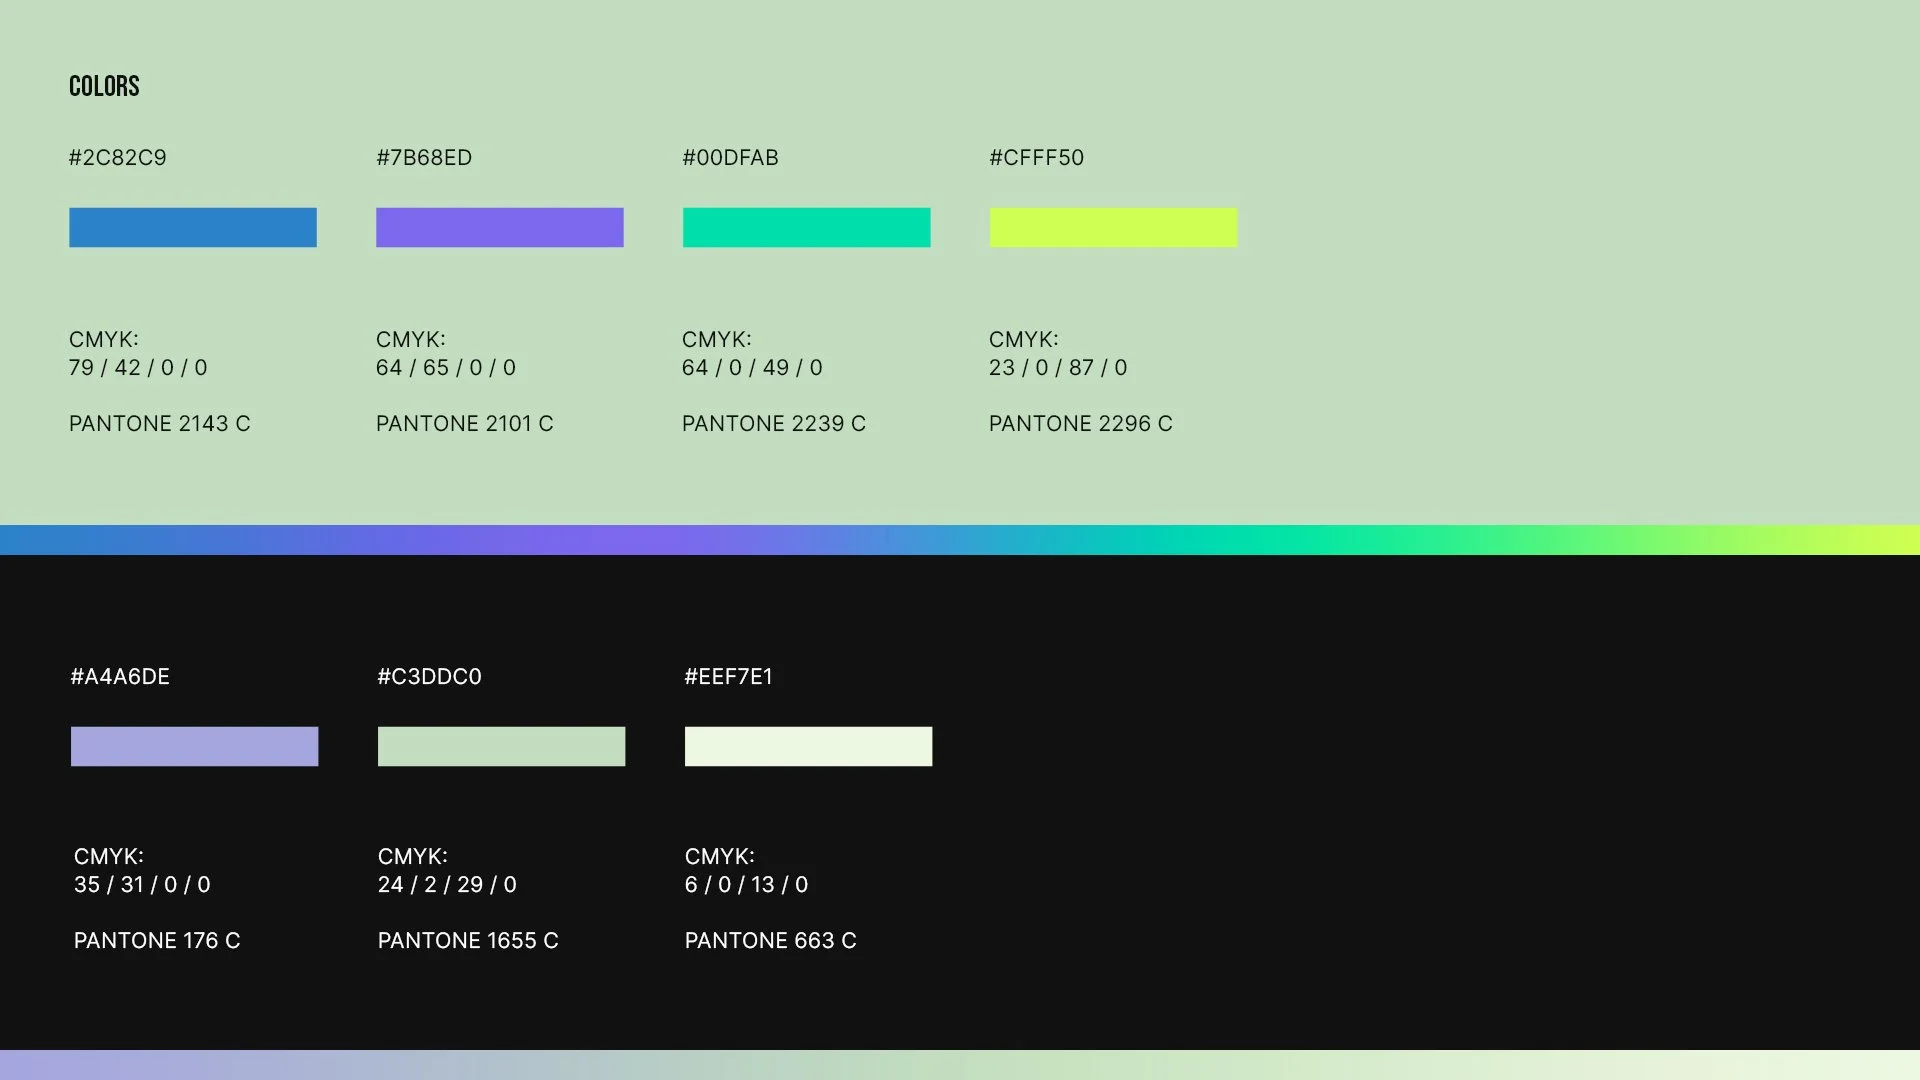Click the PANTONE 663 C text
1920x1080 pixels.
tap(770, 940)
